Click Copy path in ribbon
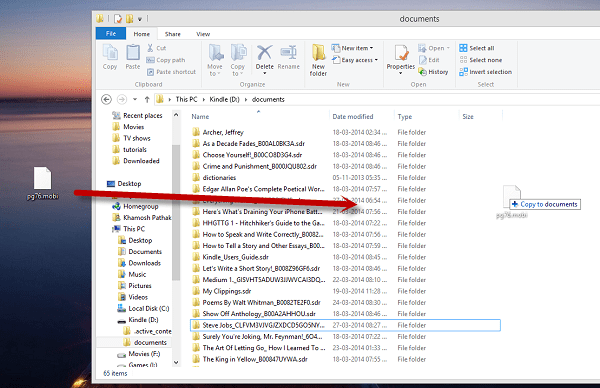This screenshot has width=600, height=388. 166,60
